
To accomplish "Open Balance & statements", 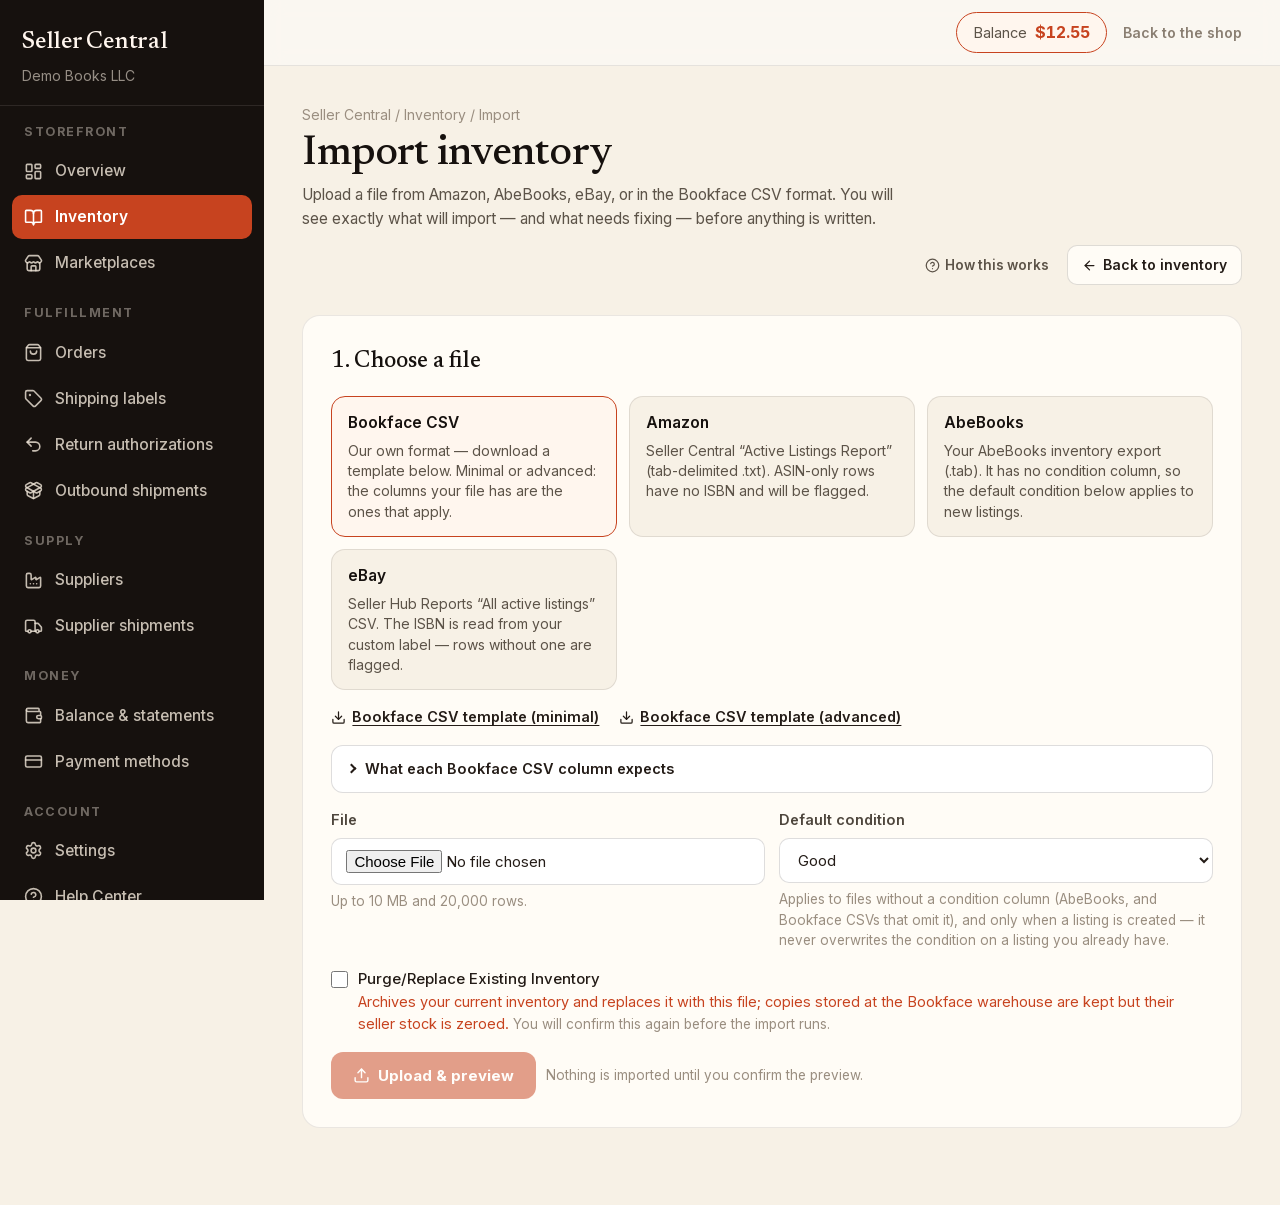I will click(x=132, y=716).
